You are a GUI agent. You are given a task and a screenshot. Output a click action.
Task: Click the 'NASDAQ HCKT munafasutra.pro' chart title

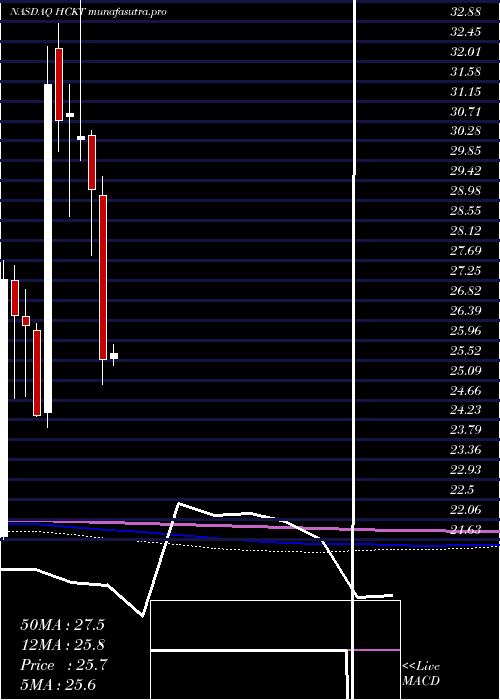click(x=88, y=12)
